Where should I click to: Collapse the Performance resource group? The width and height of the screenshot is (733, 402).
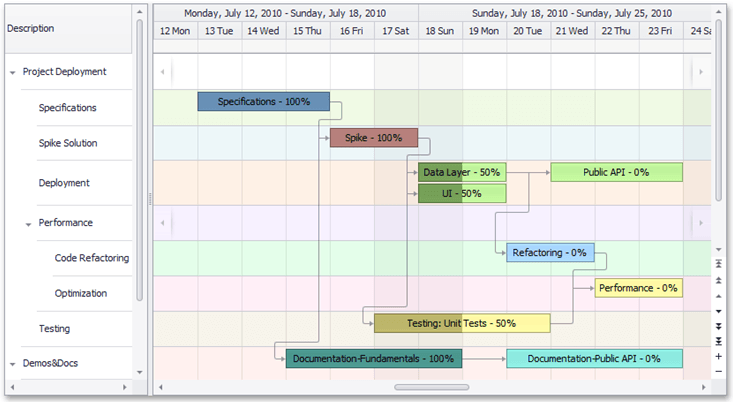(29, 224)
